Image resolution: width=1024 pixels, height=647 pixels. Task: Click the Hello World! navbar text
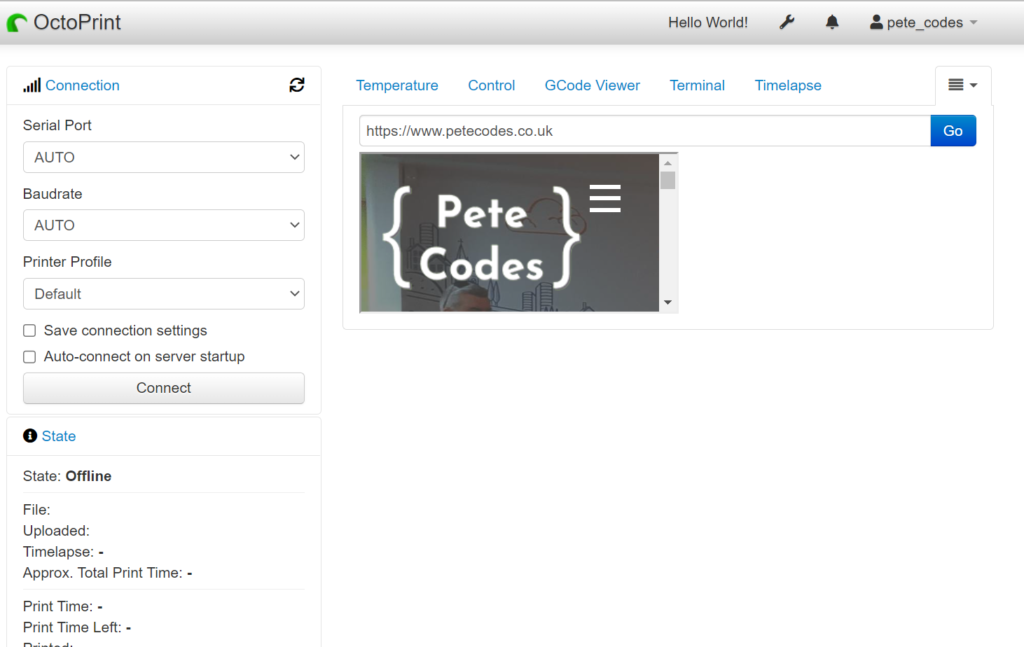point(708,22)
